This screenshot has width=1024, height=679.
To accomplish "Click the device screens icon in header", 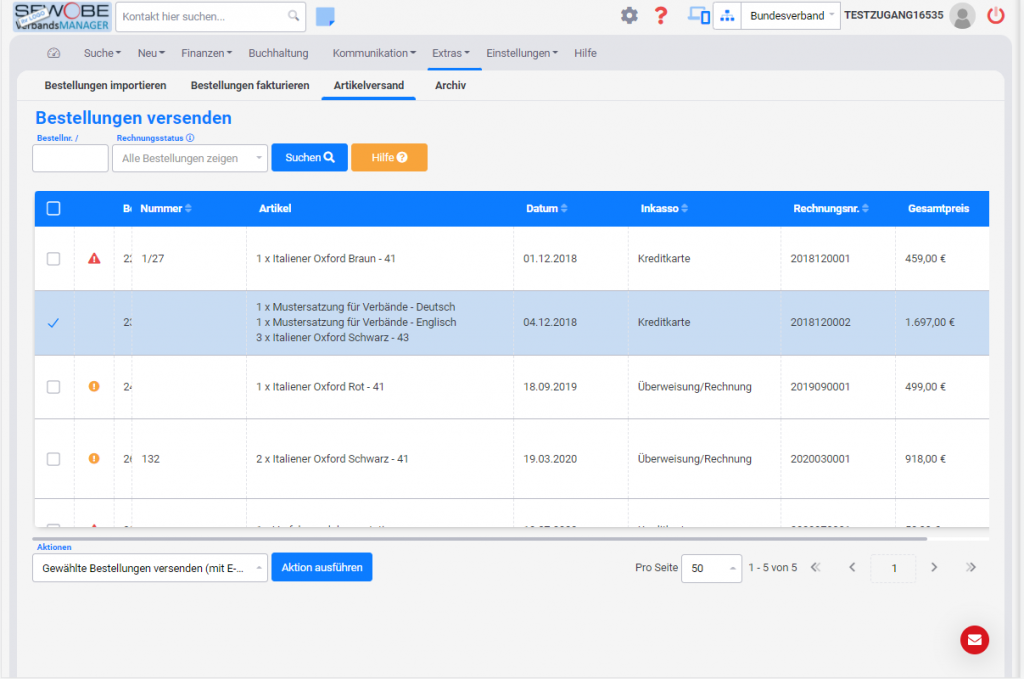I will [x=698, y=16].
